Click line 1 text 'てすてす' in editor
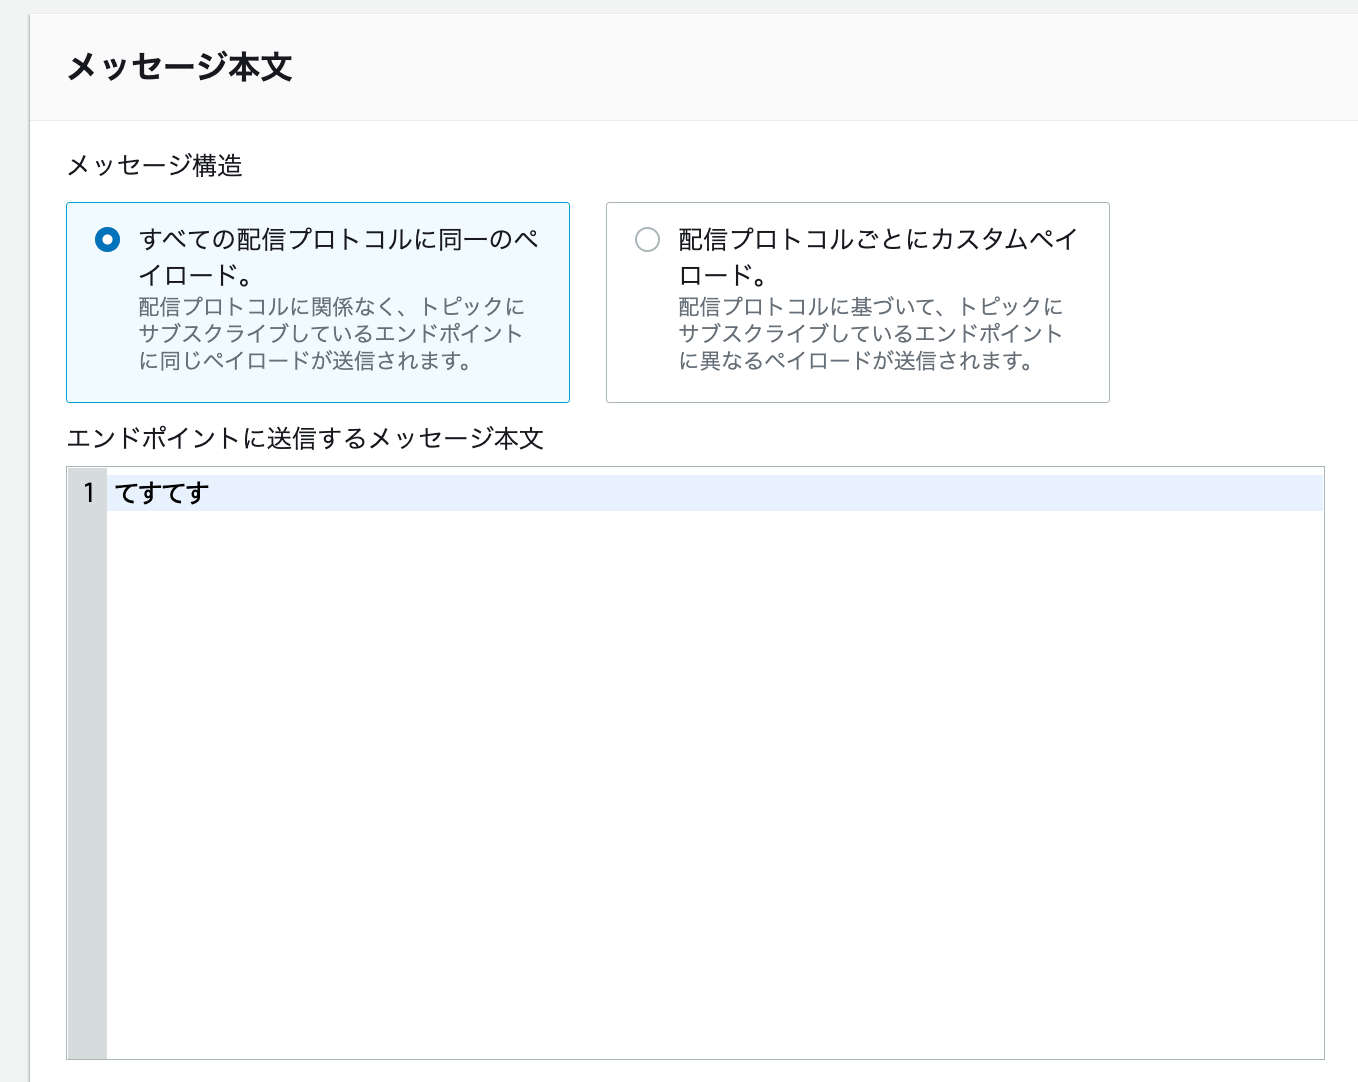1358x1082 pixels. 162,493
